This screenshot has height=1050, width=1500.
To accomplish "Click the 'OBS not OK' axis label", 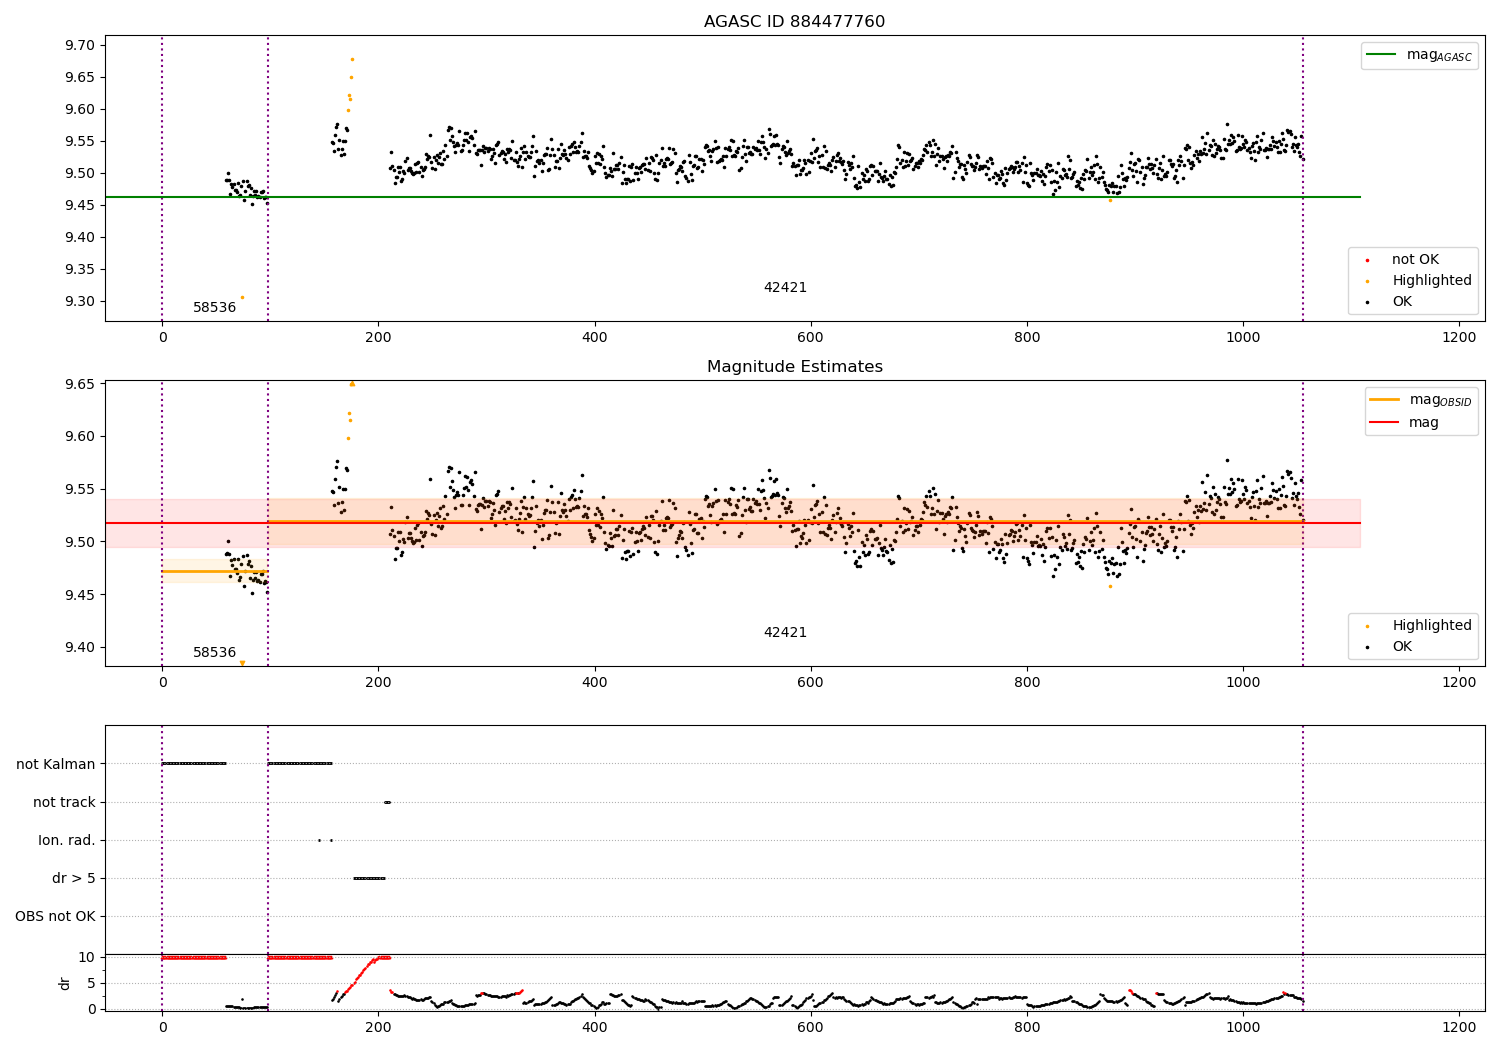I will (x=55, y=917).
